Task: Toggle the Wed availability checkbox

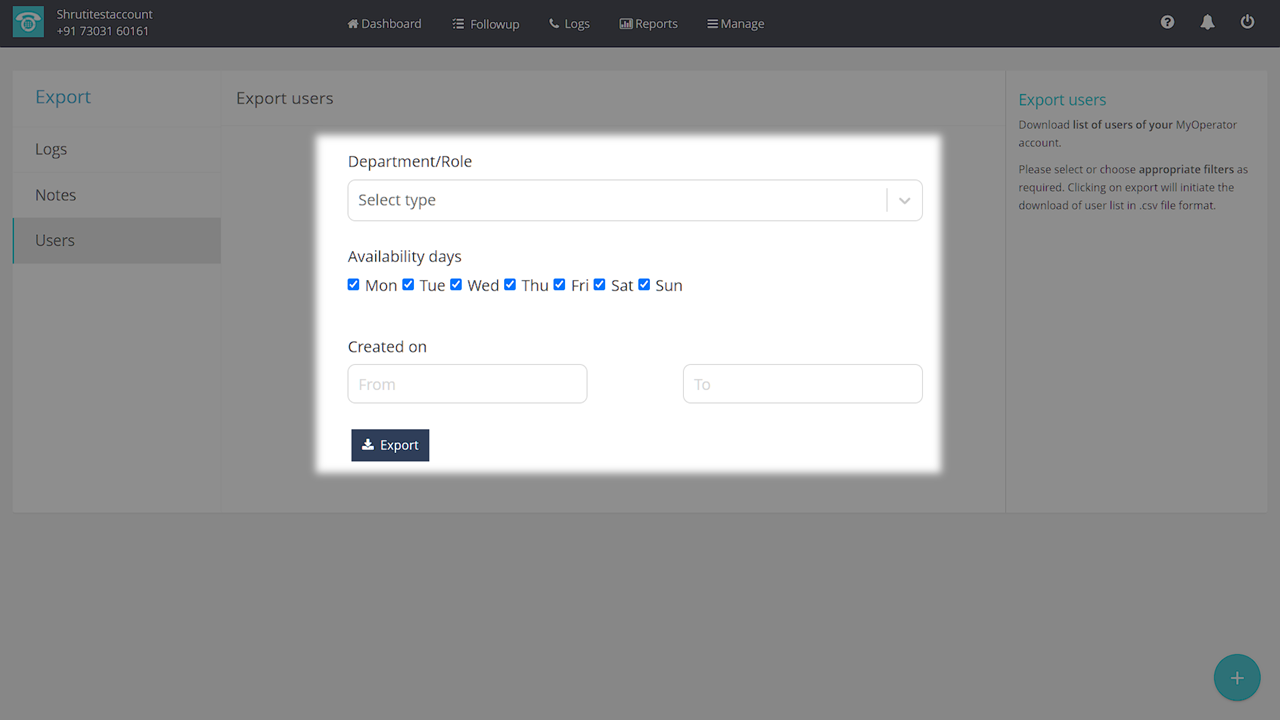Action: coord(456,285)
